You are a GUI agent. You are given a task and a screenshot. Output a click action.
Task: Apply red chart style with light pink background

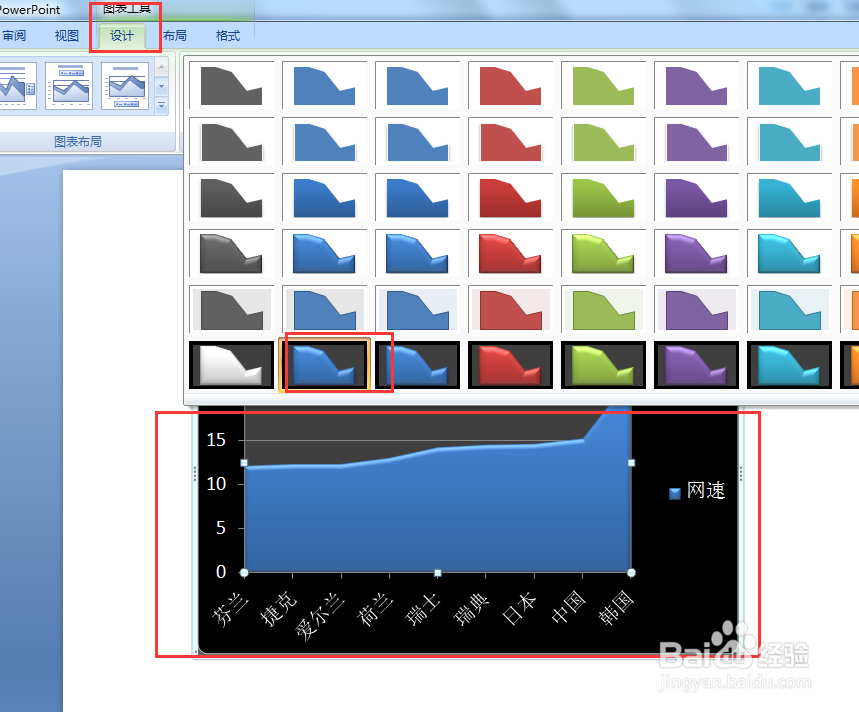tap(510, 309)
